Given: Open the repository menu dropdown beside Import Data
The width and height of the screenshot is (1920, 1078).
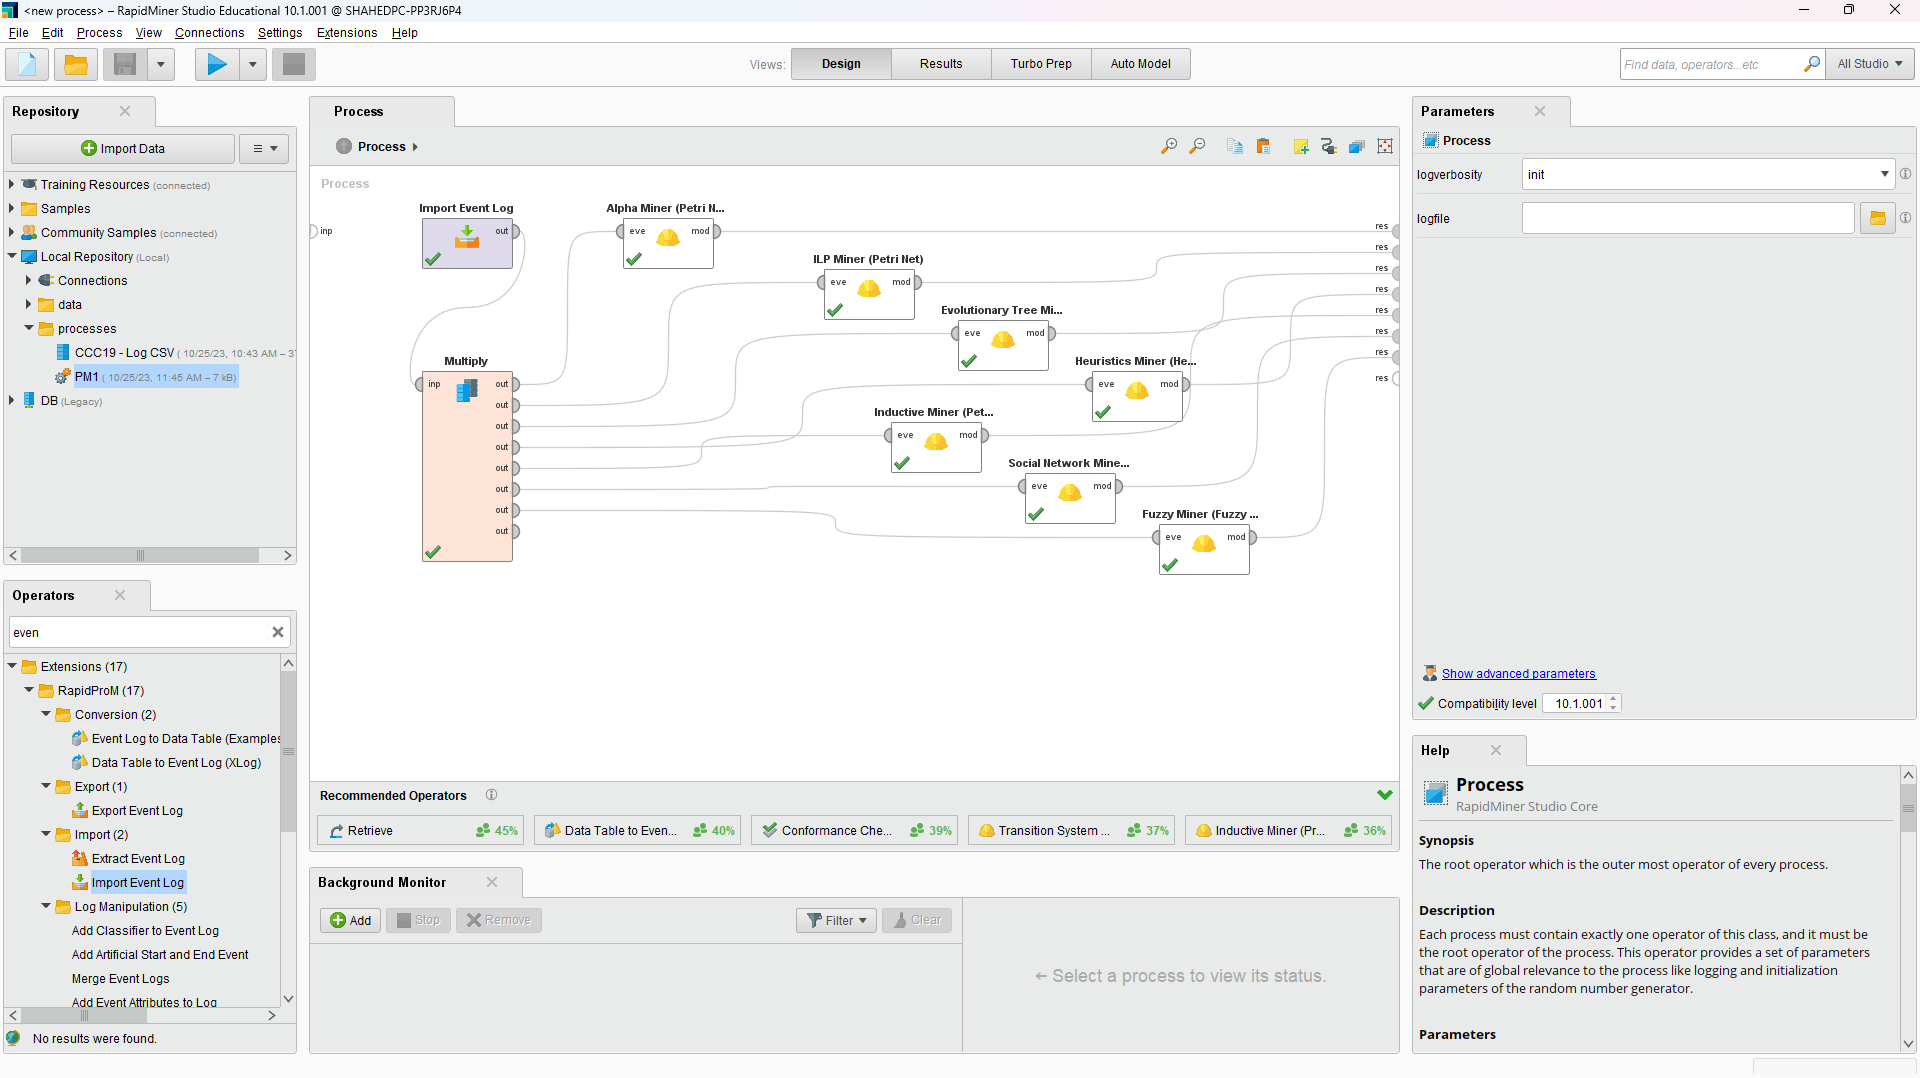Looking at the screenshot, I should (264, 149).
